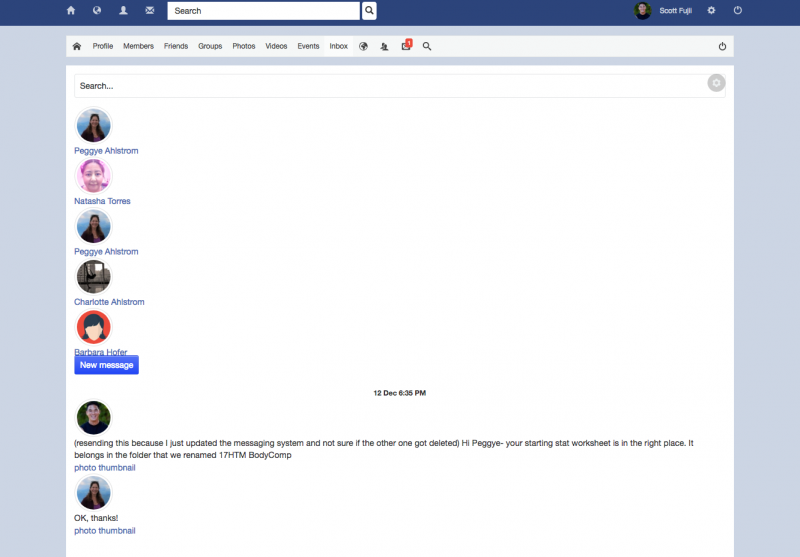Click the search magnifier in community toolbar
Screen dimensions: 800x557
click(x=427, y=46)
